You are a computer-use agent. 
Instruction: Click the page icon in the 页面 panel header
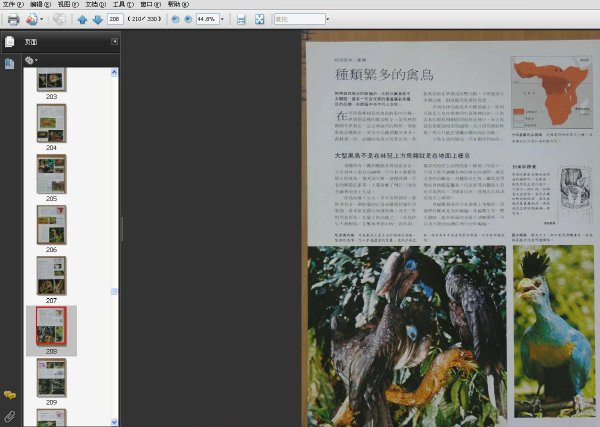pyautogui.click(x=10, y=42)
